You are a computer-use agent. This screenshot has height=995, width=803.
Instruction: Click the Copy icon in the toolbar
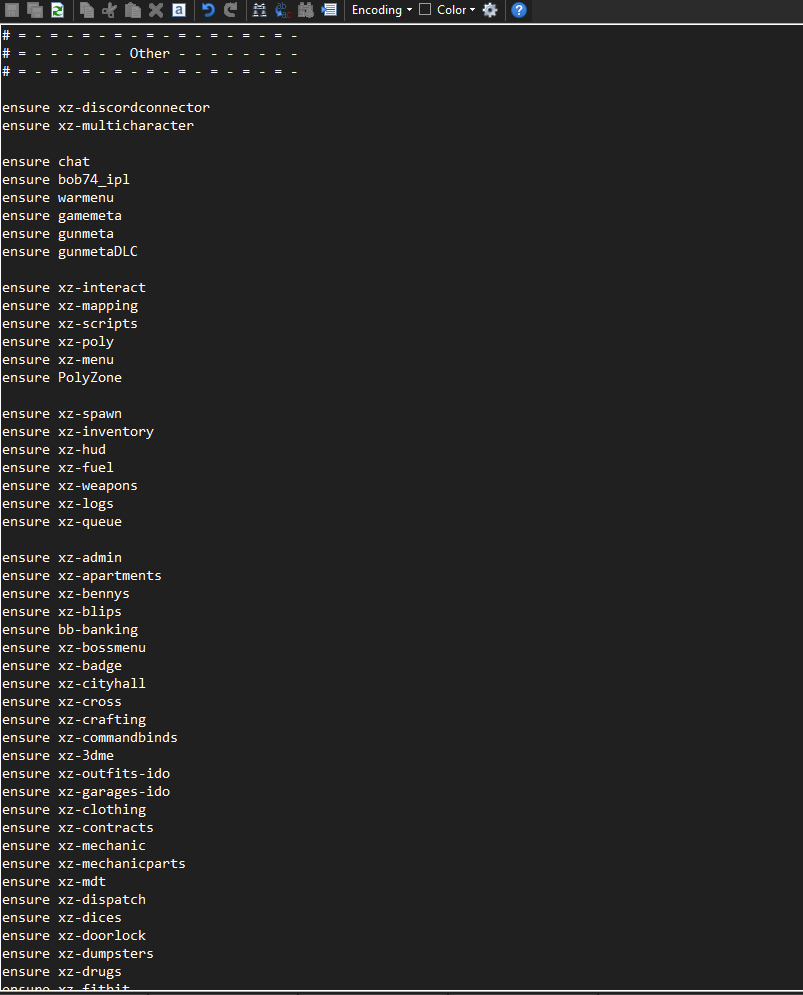click(x=87, y=10)
